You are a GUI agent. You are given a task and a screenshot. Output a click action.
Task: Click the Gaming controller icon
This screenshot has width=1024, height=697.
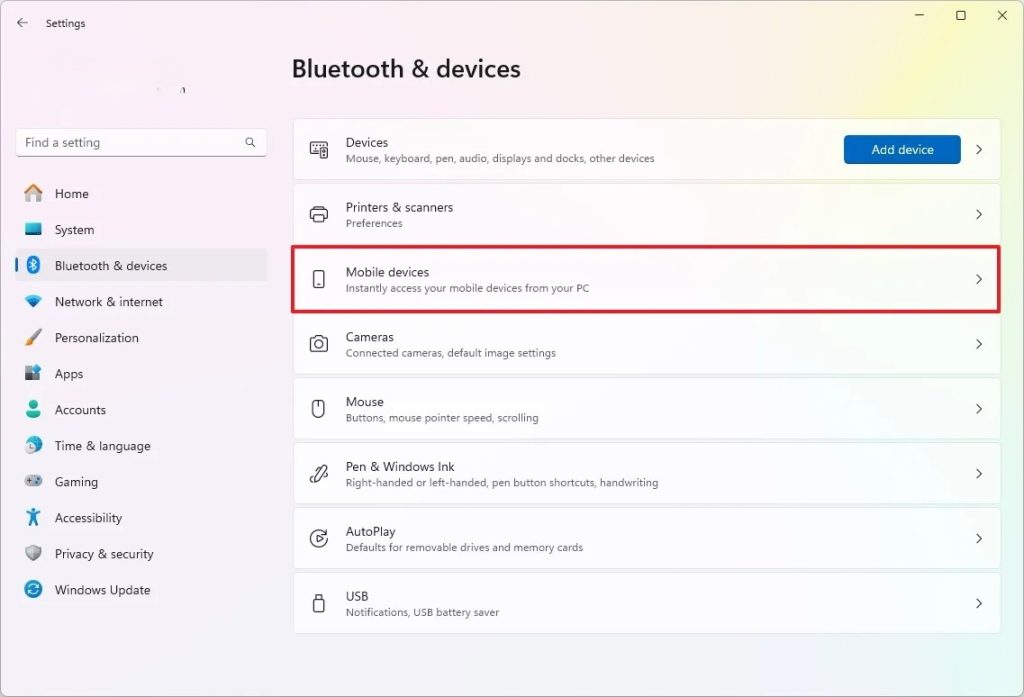34,481
